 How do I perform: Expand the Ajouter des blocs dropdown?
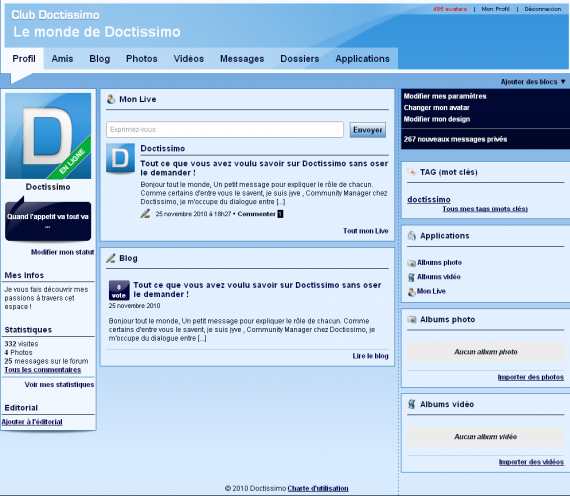pyautogui.click(x=533, y=82)
